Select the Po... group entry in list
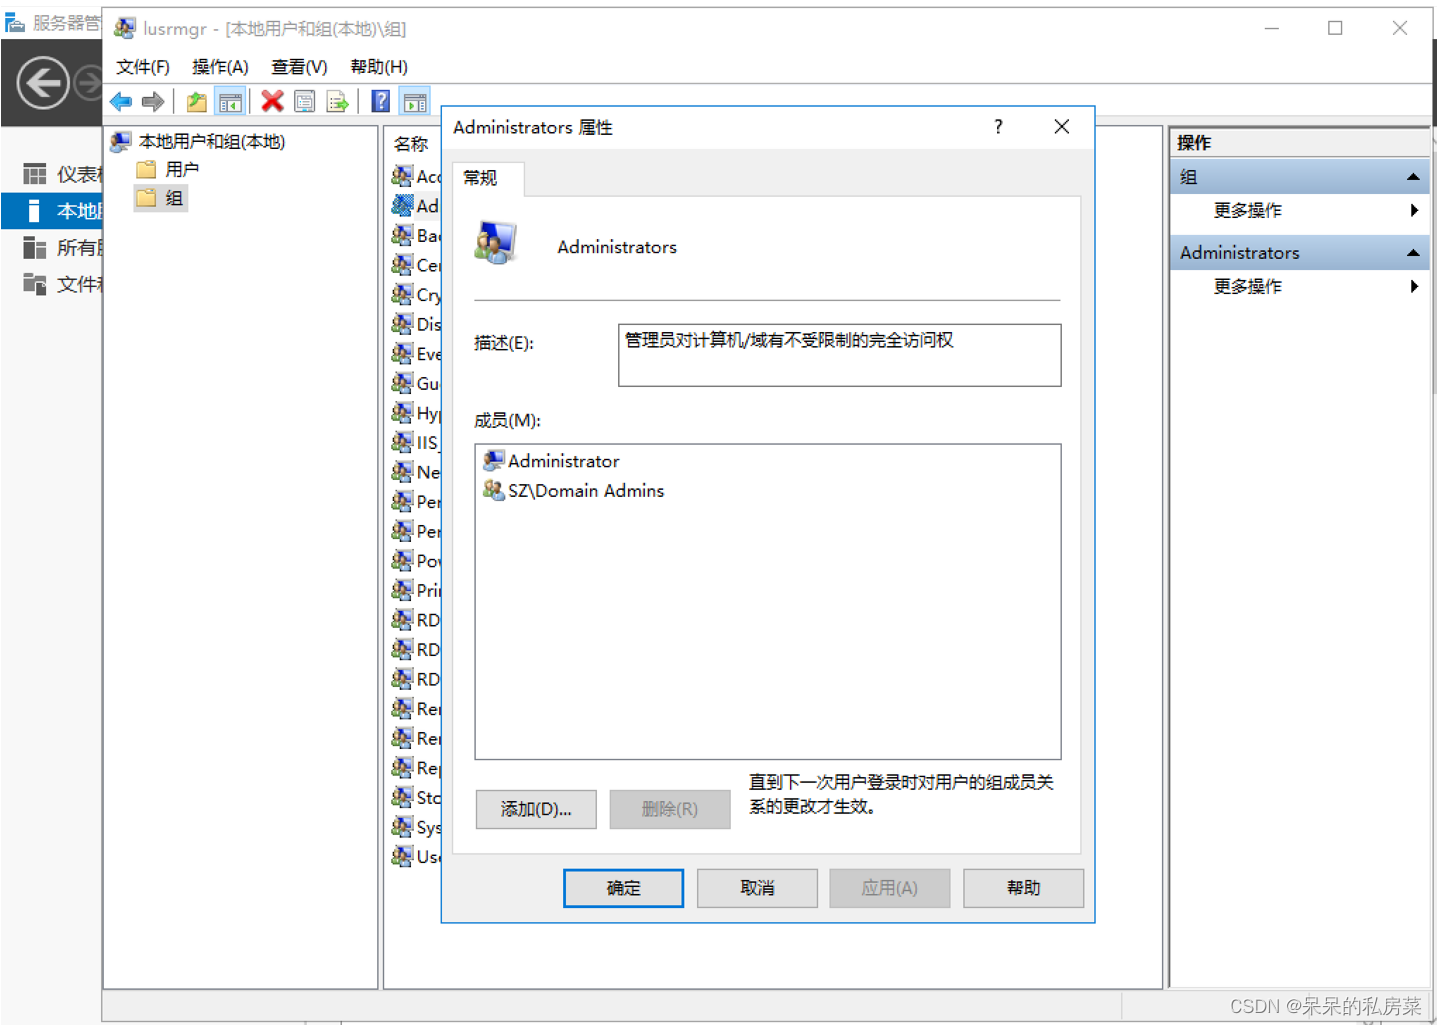Viewport: 1437px width, 1025px height. (416, 561)
